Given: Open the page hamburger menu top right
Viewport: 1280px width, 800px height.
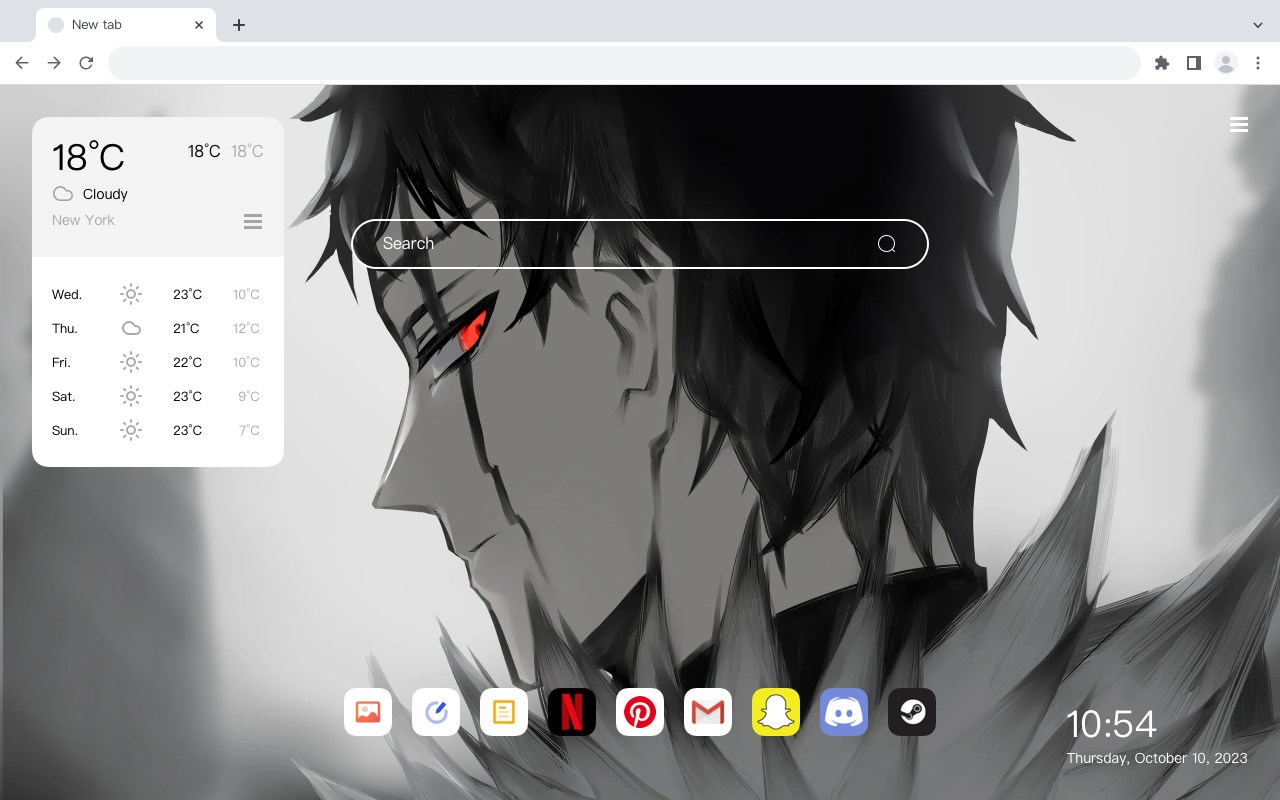Looking at the screenshot, I should [x=1239, y=125].
